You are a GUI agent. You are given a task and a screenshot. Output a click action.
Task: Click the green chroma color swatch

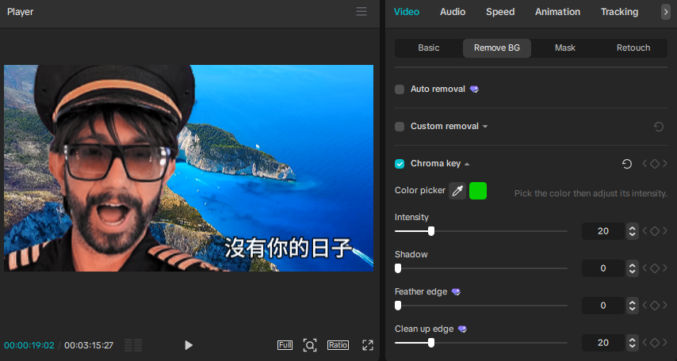(x=478, y=191)
